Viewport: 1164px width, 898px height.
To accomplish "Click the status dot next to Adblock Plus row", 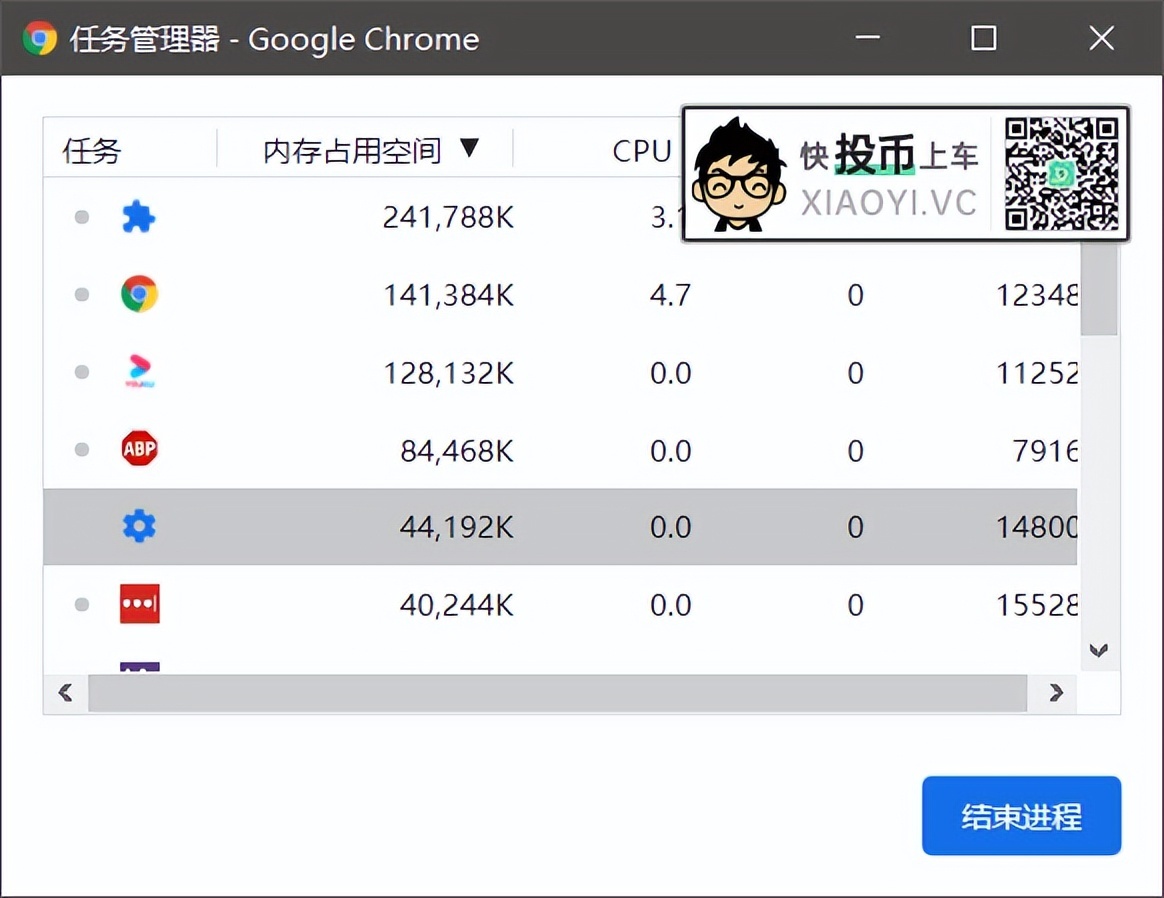I will [81, 449].
